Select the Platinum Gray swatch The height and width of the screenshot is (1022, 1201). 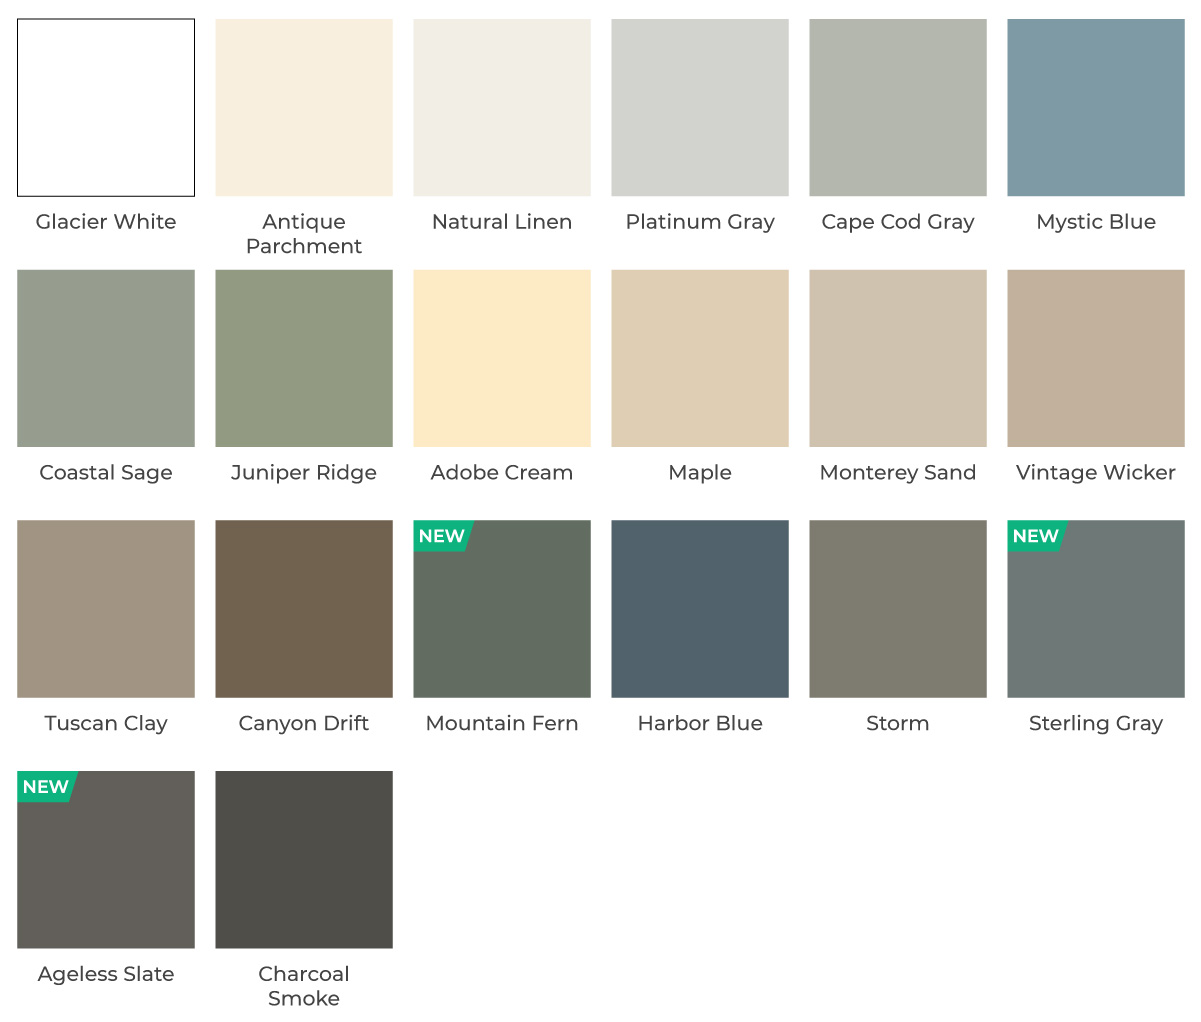(699, 106)
